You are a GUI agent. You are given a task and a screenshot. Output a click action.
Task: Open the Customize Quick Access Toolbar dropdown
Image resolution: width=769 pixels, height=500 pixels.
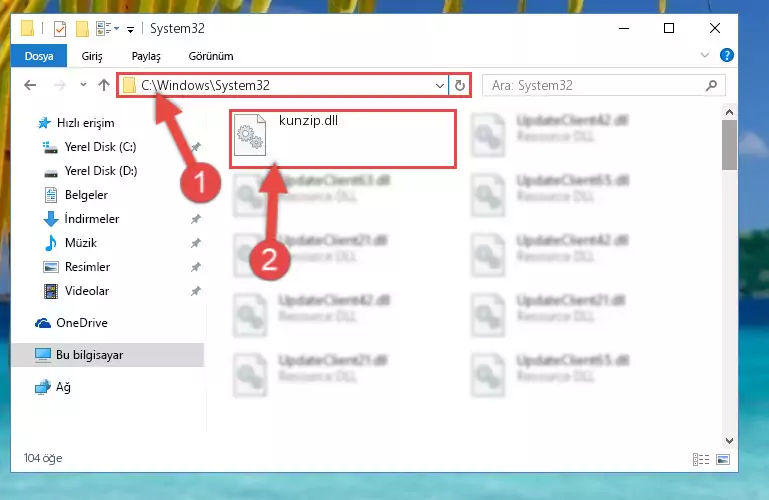click(x=130, y=29)
